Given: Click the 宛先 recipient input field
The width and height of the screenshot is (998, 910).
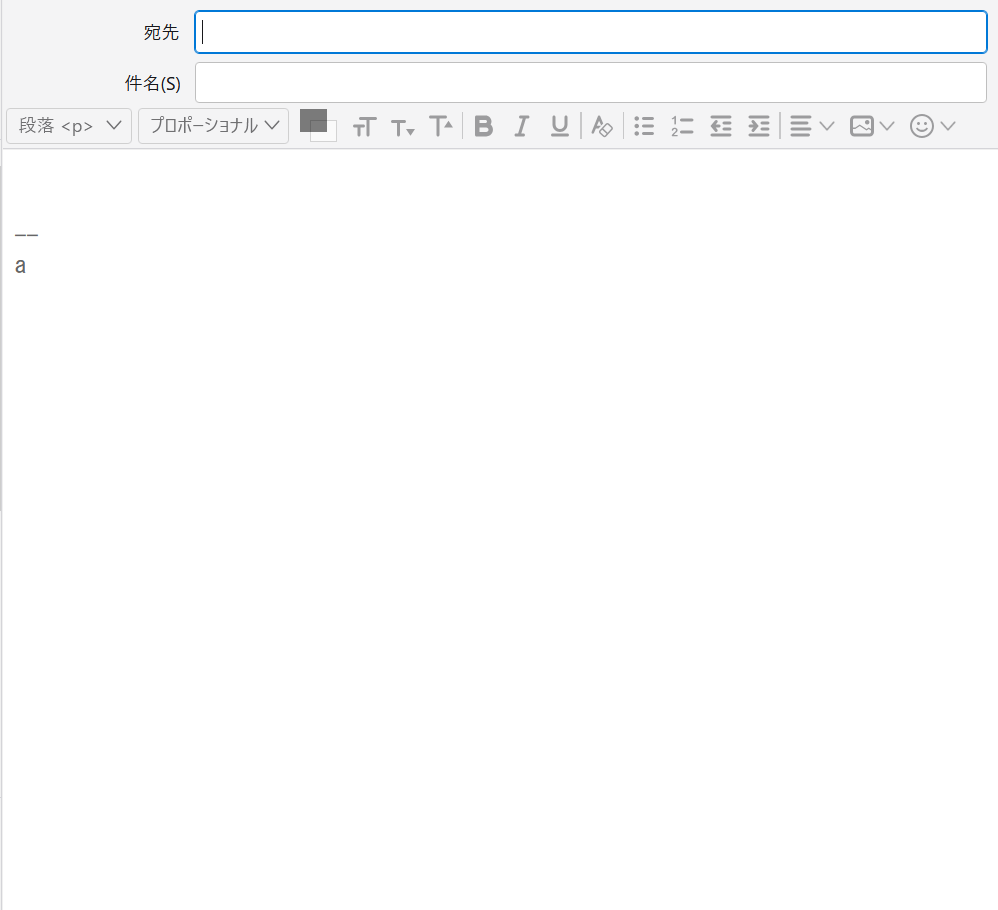Looking at the screenshot, I should pos(590,32).
